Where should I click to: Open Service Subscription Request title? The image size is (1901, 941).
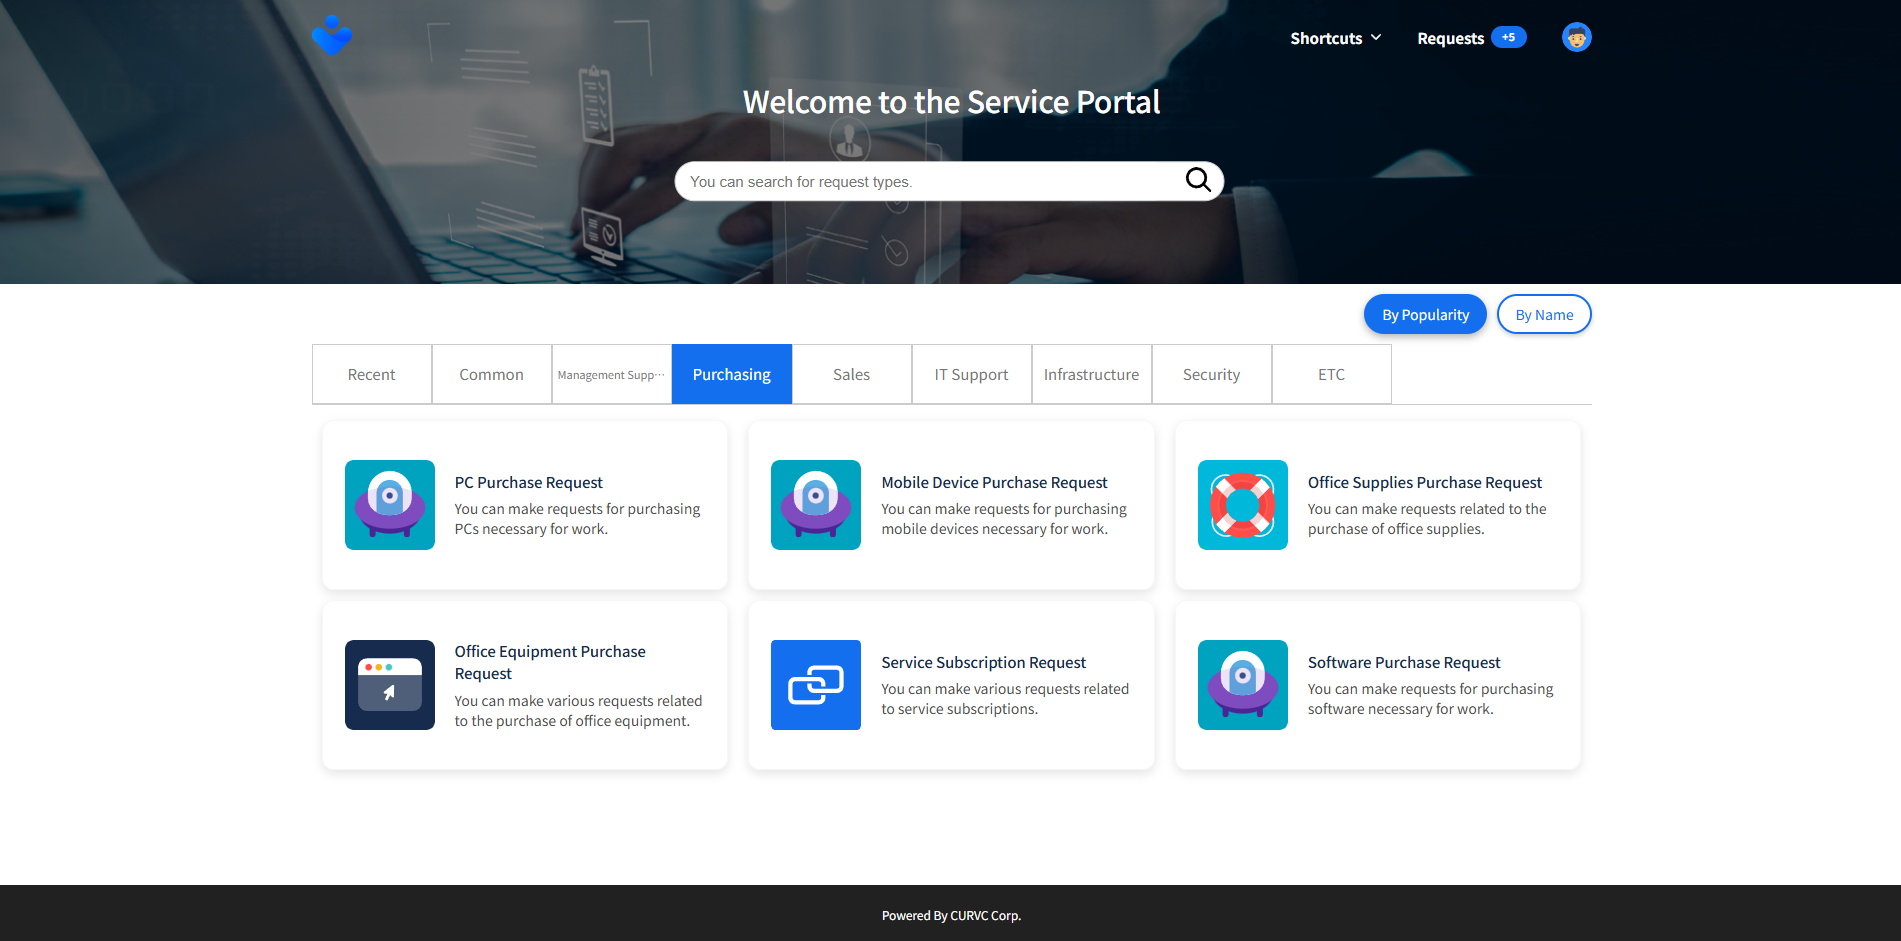point(983,662)
